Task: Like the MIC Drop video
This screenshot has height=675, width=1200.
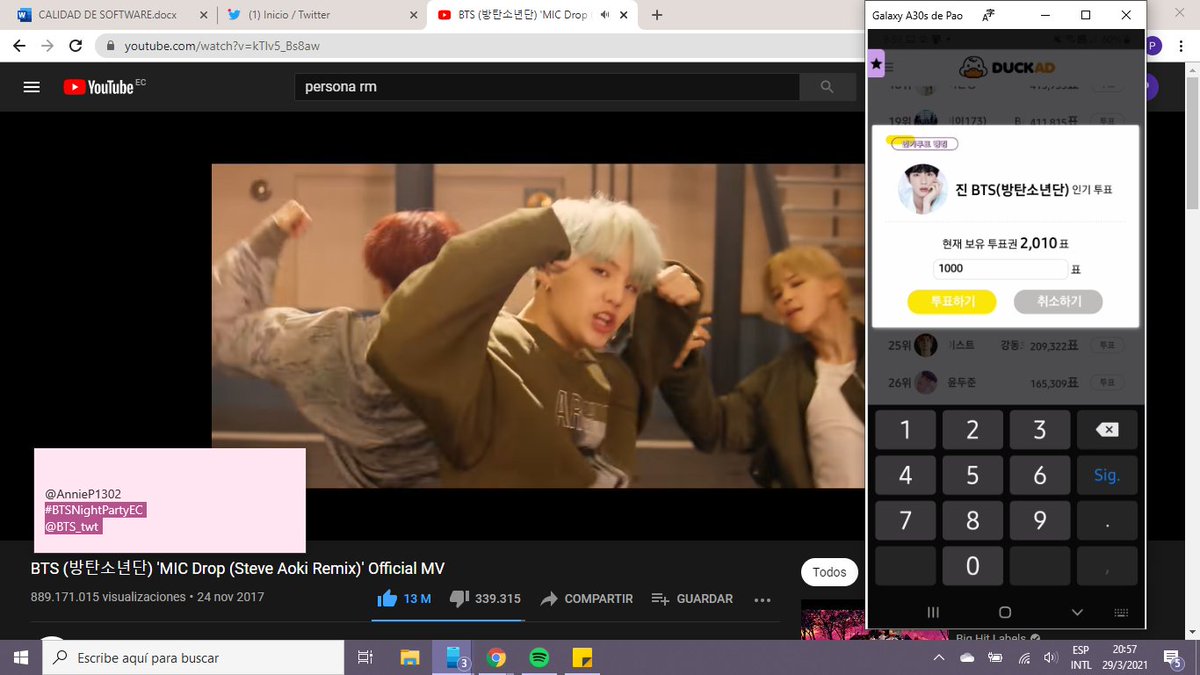Action: (x=404, y=598)
